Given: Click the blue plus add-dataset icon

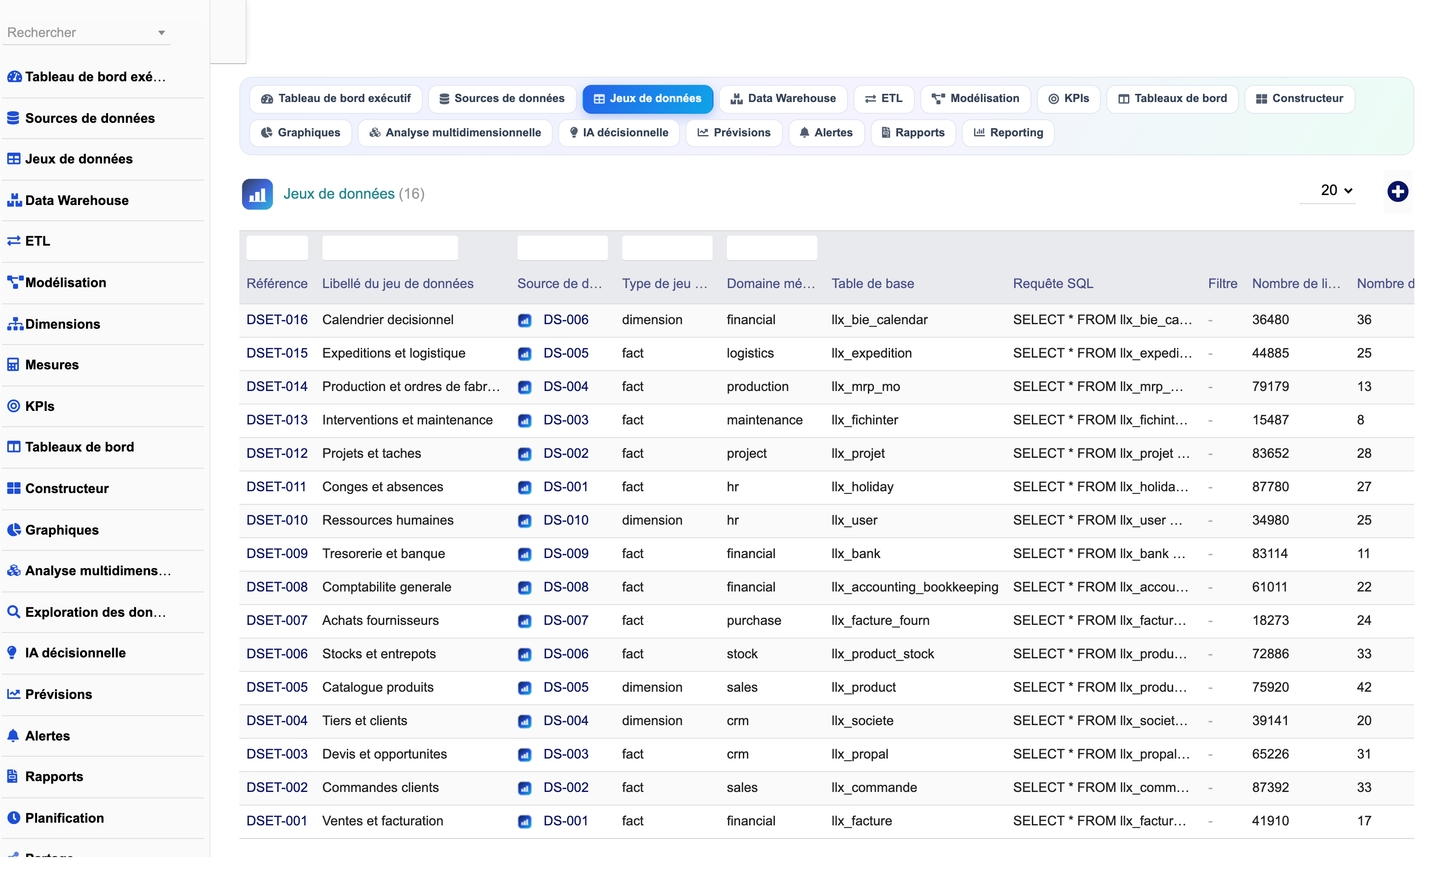Looking at the screenshot, I should pyautogui.click(x=1397, y=192).
